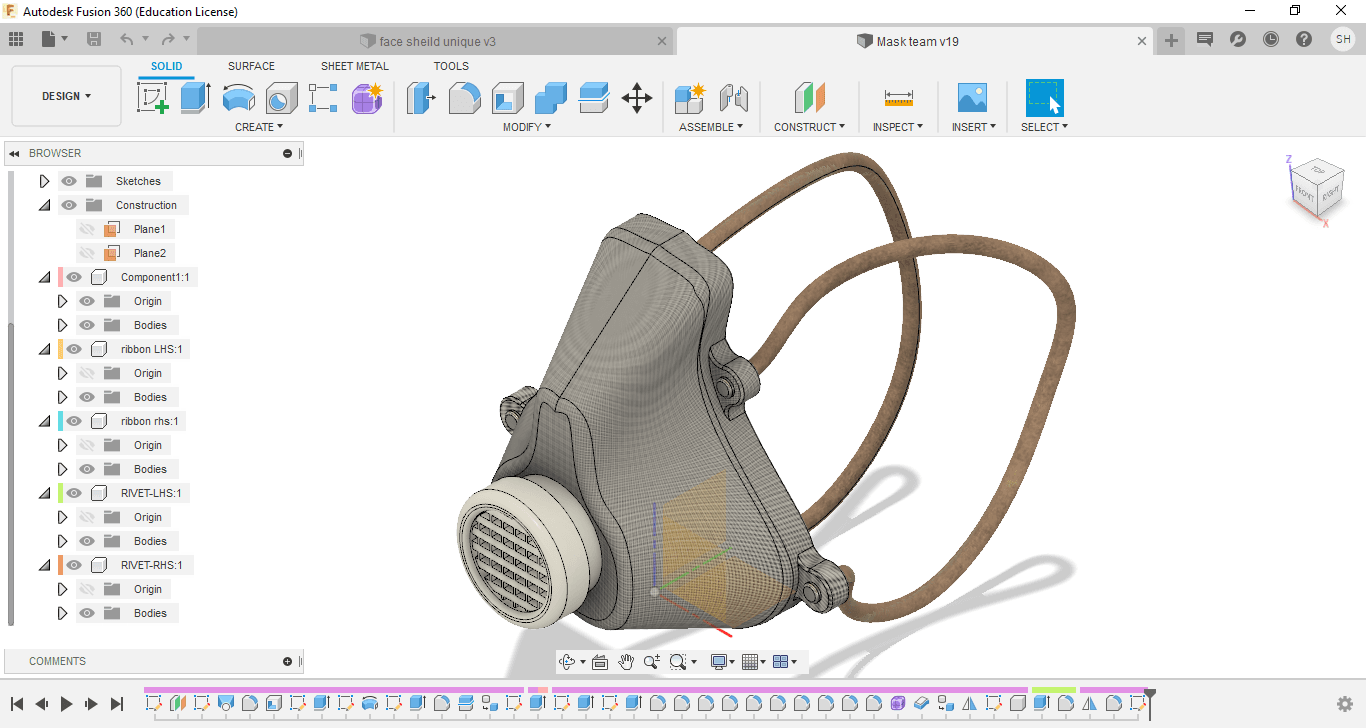The width and height of the screenshot is (1366, 728).
Task: Save the document with Save icon
Action: (x=94, y=39)
